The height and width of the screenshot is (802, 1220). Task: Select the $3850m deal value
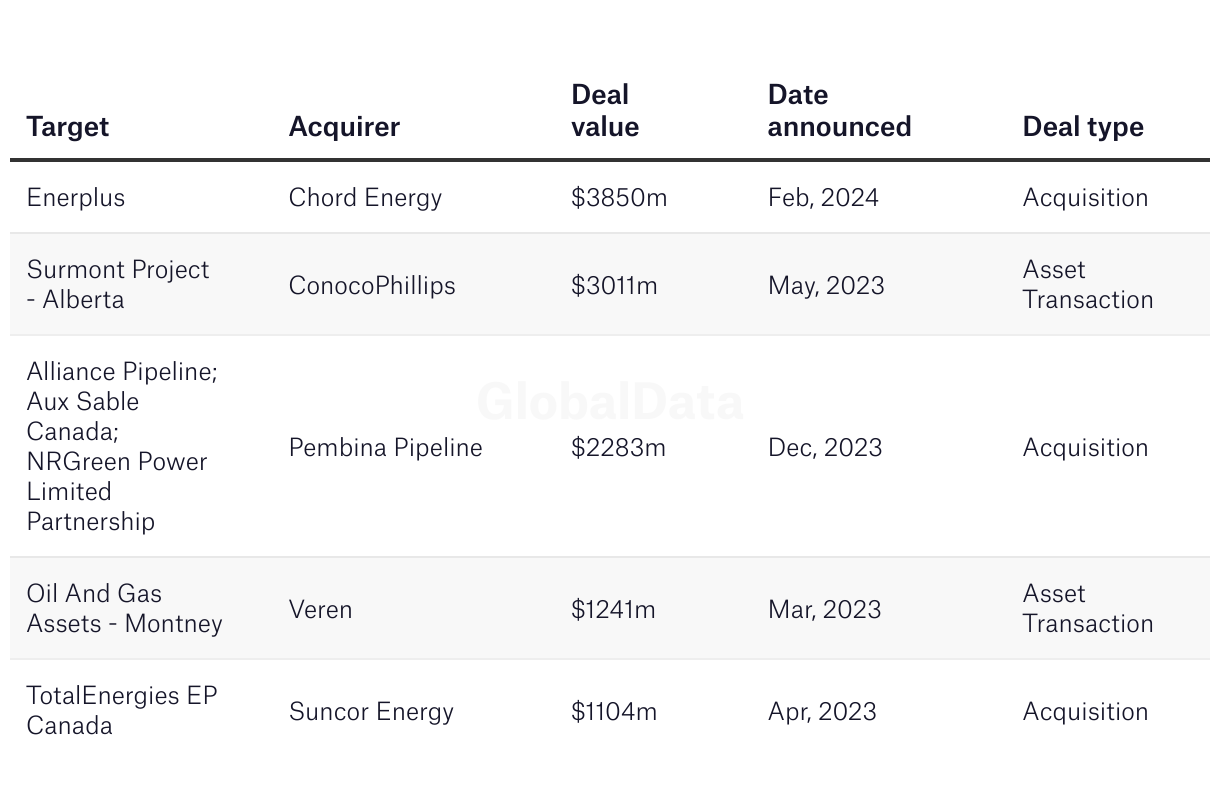pos(619,197)
